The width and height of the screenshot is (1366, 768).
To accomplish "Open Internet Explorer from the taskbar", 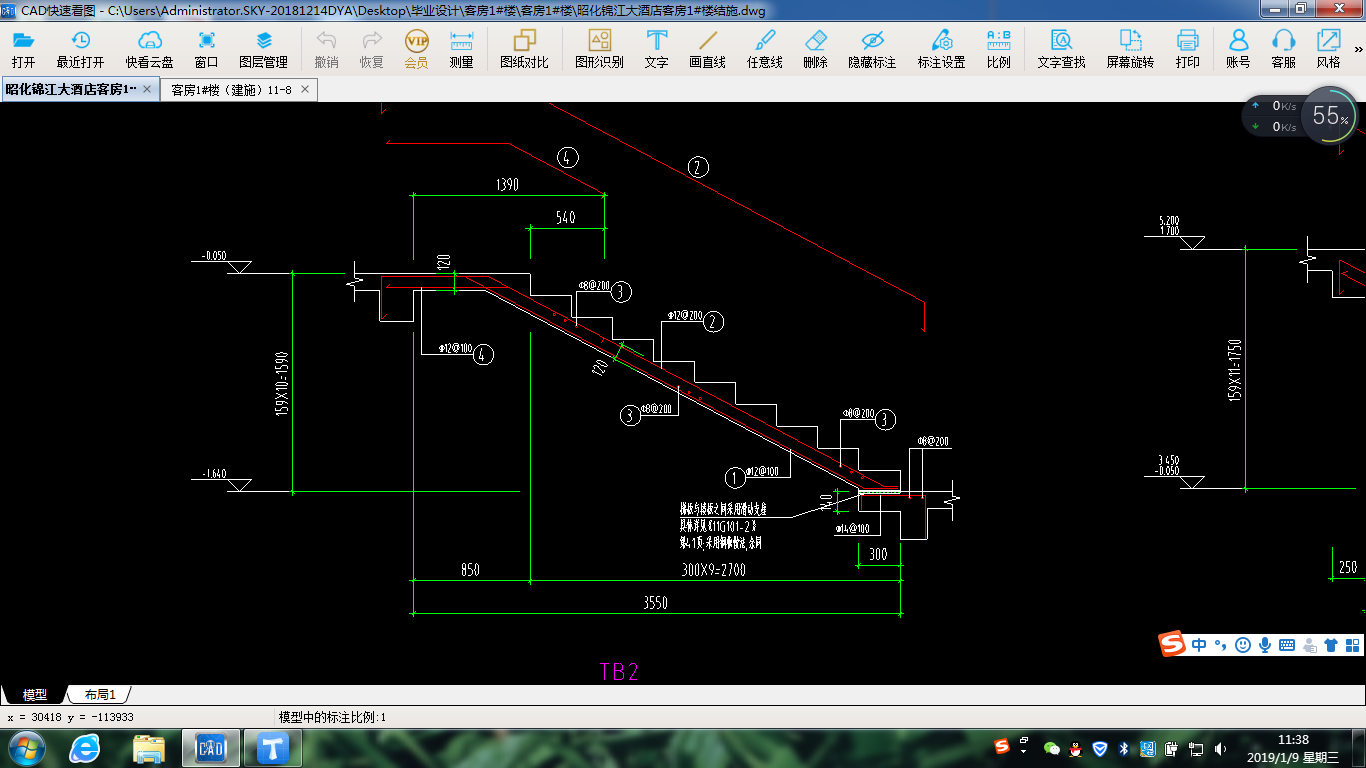I will (86, 747).
